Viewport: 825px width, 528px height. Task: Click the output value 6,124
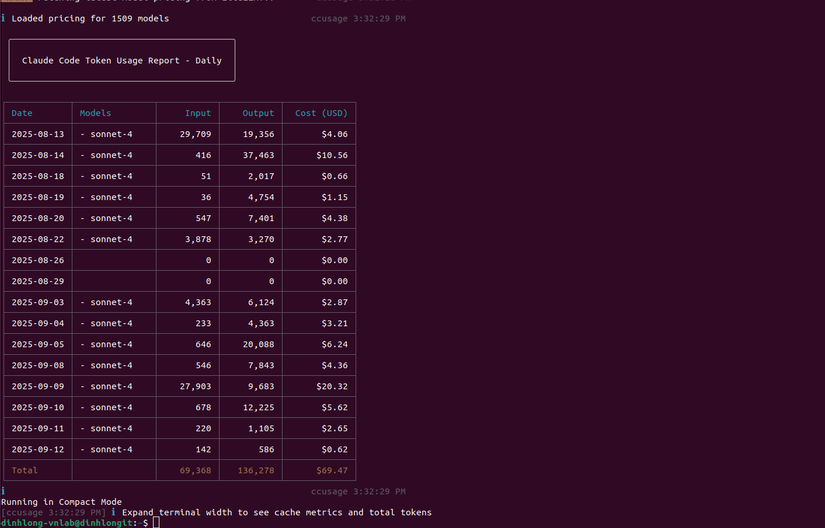(x=261, y=302)
